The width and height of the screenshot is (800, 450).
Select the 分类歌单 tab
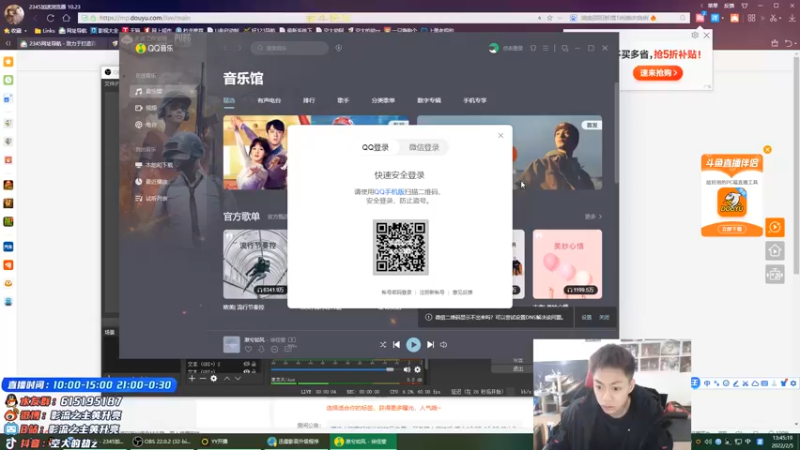pos(383,101)
